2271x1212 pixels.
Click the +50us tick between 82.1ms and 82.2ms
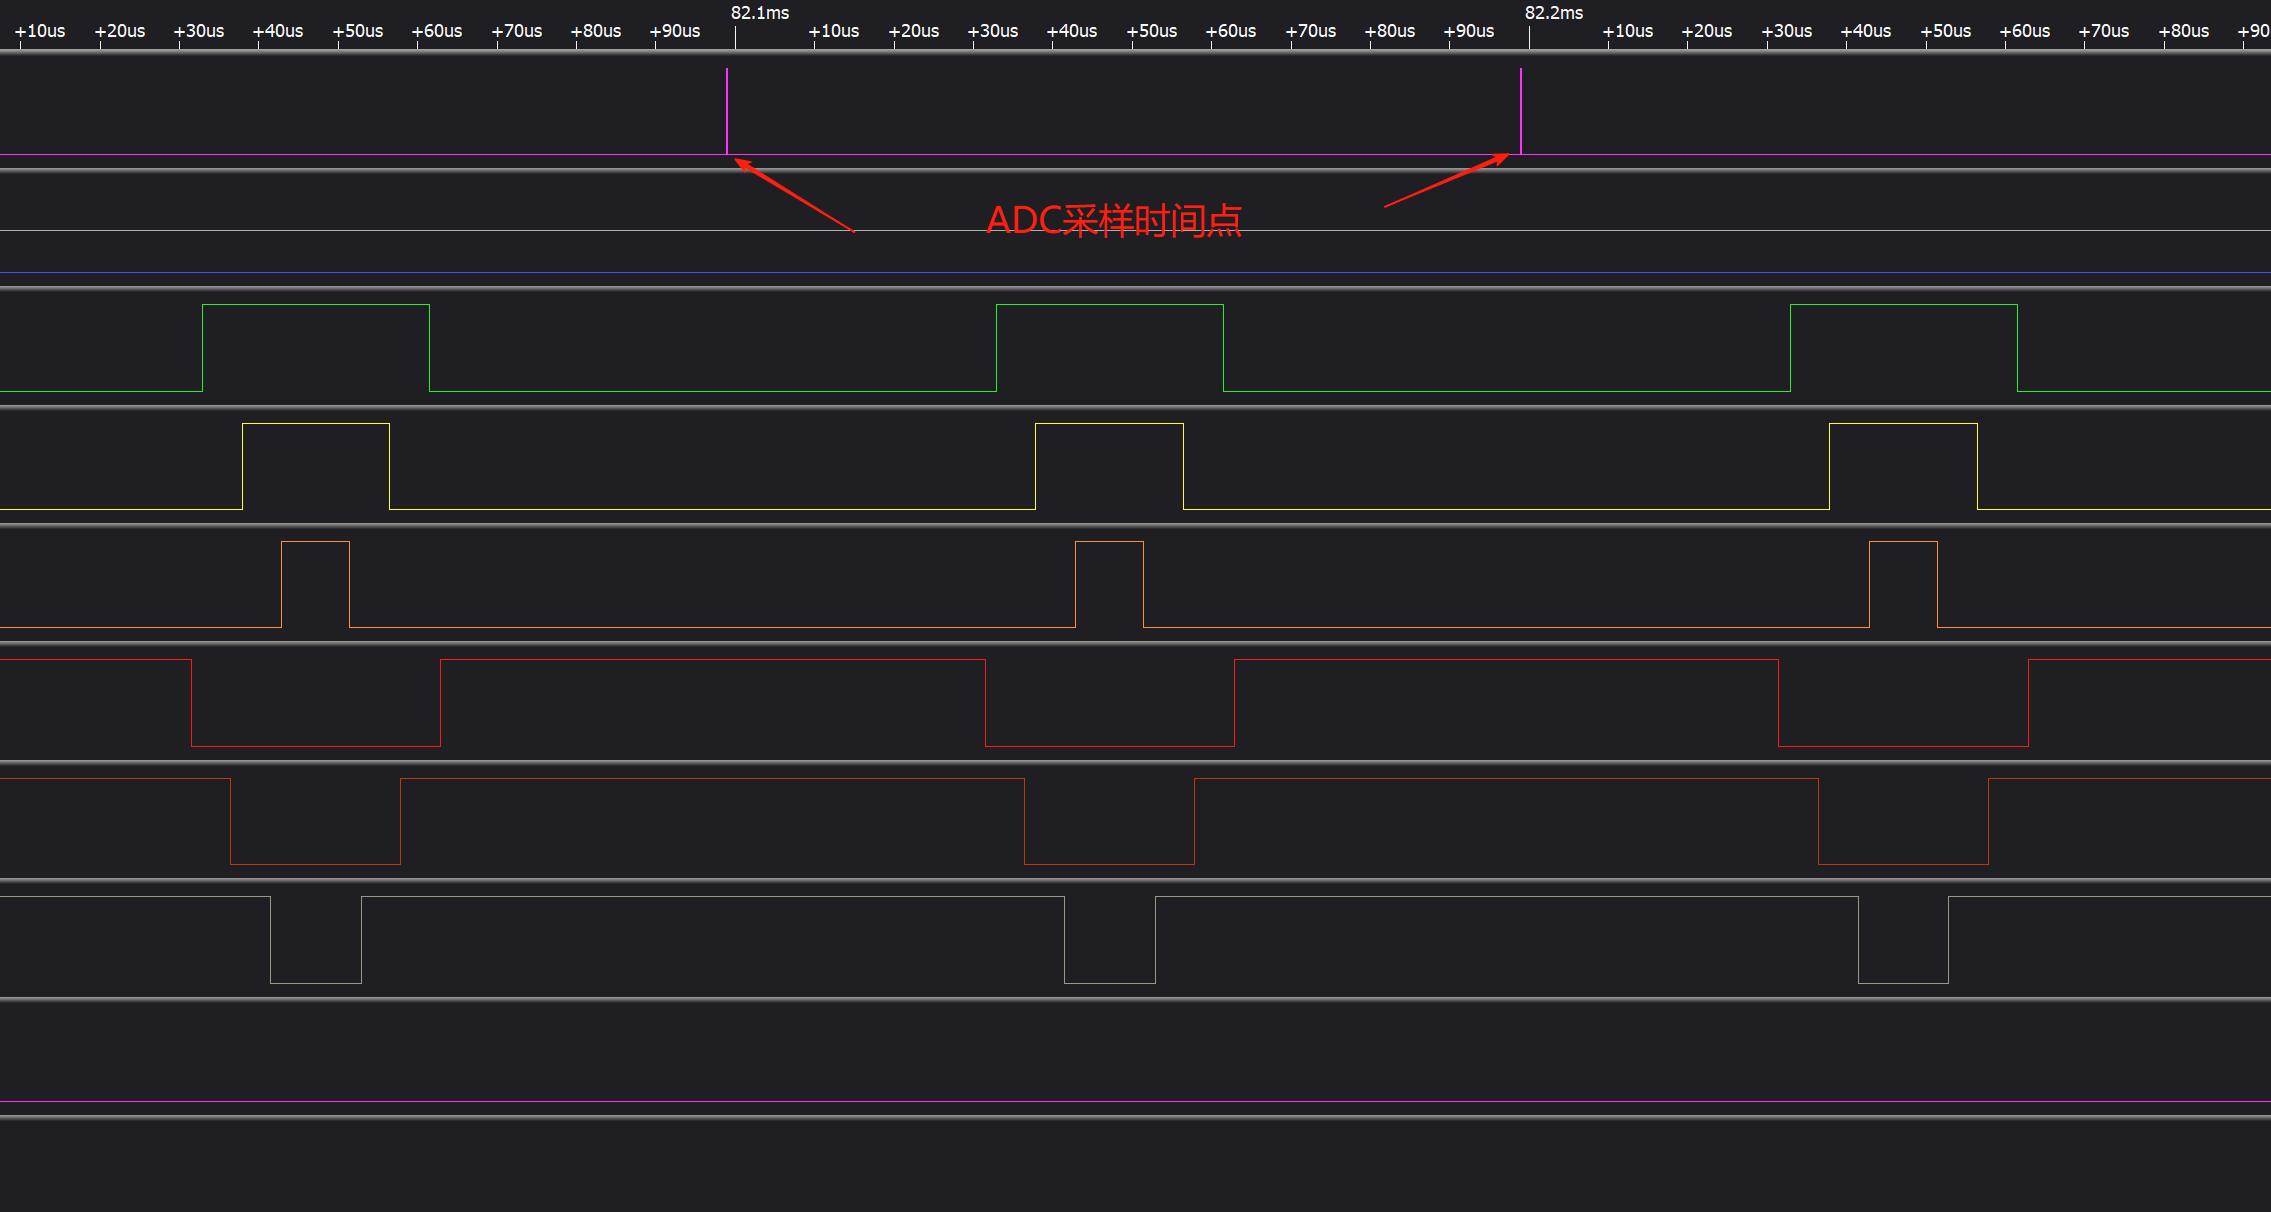click(1151, 31)
